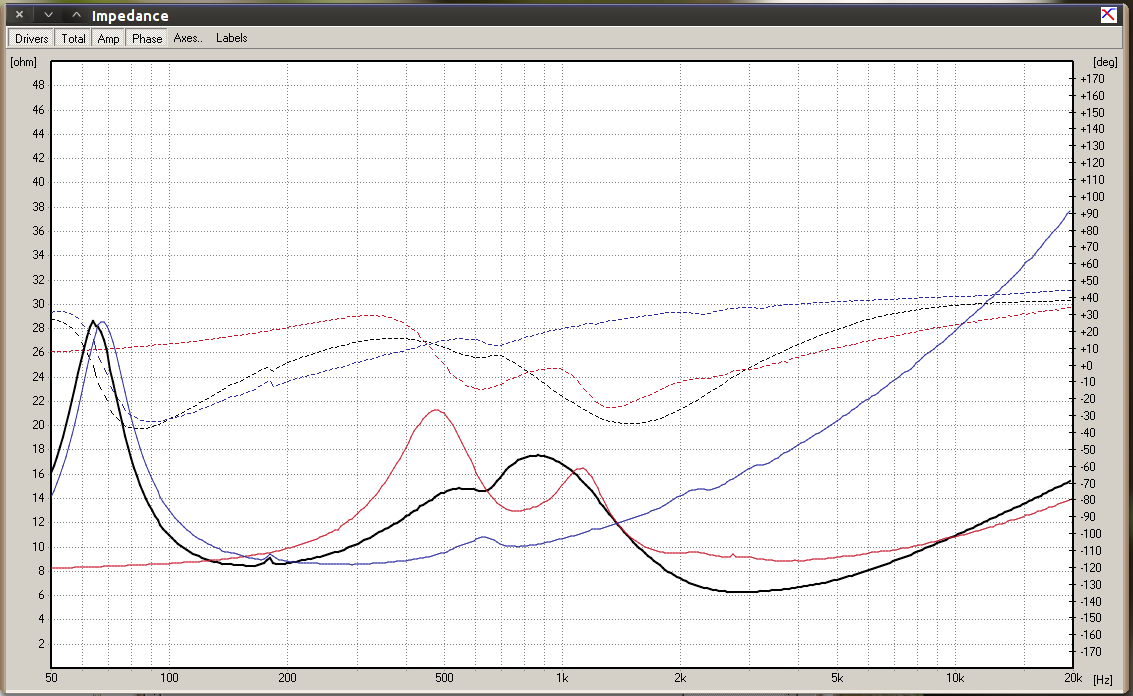The image size is (1133, 696).
Task: Click the [Hz] axis unit label
Action: click(x=1103, y=679)
